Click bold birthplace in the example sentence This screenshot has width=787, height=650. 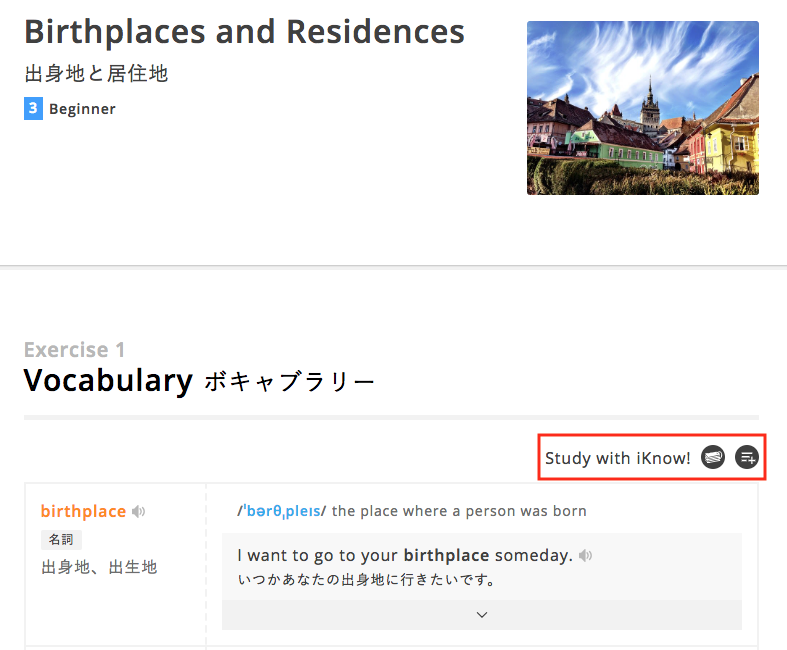click(x=446, y=556)
